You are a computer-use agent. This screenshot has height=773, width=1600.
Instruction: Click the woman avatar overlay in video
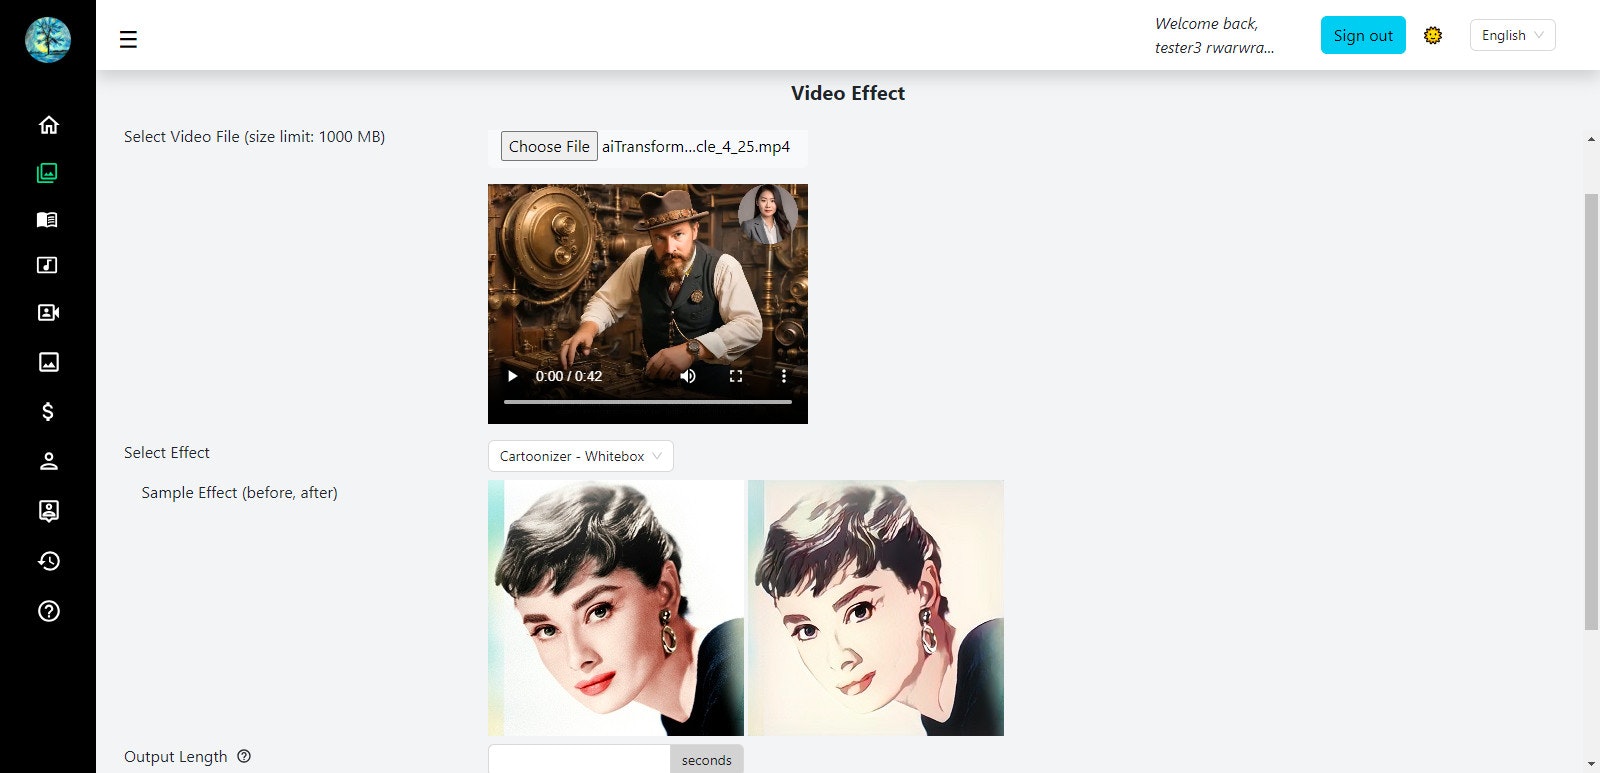click(x=768, y=214)
